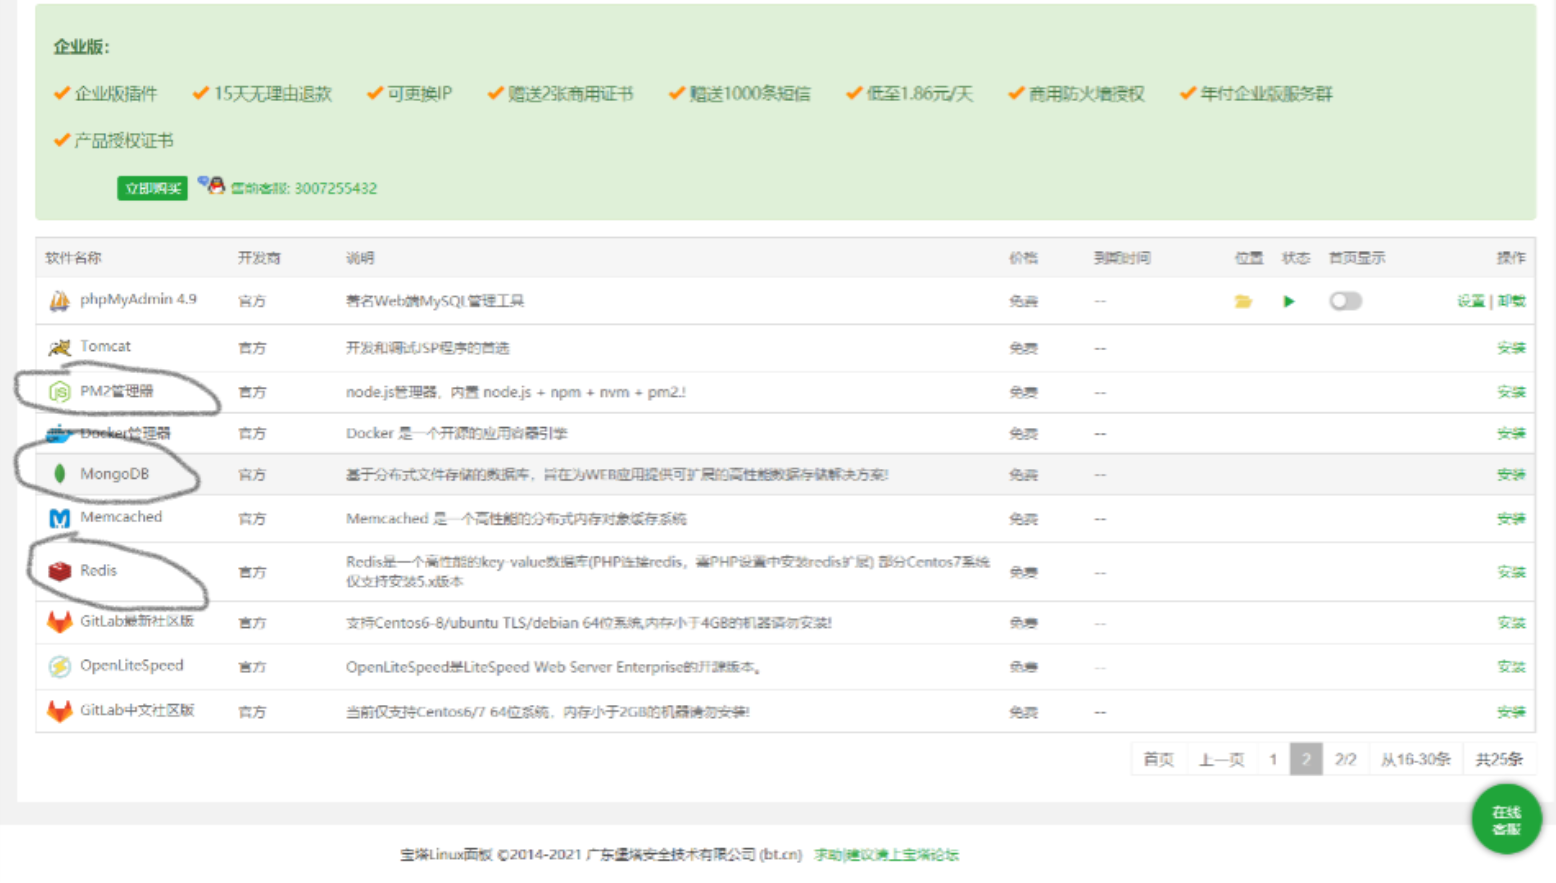Click the 企业版插件 feature text

(x=115, y=93)
